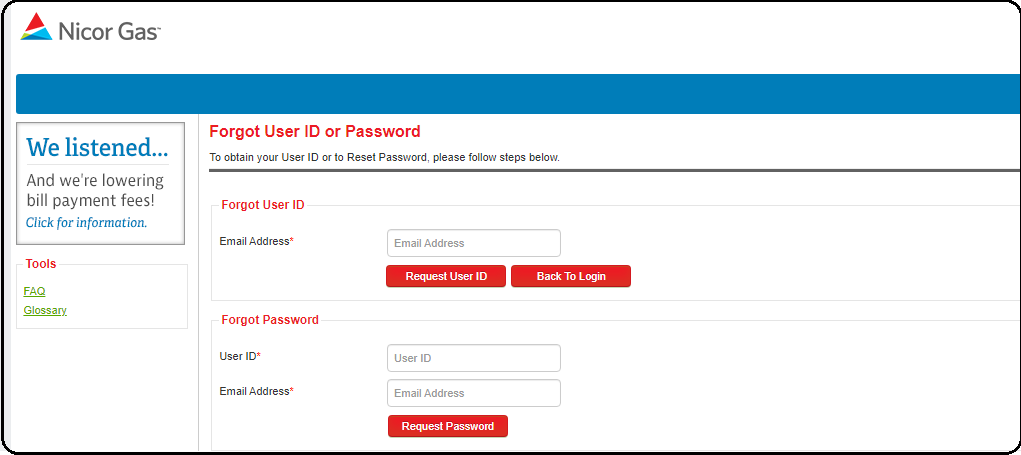Click the Request Password button

coord(448,426)
